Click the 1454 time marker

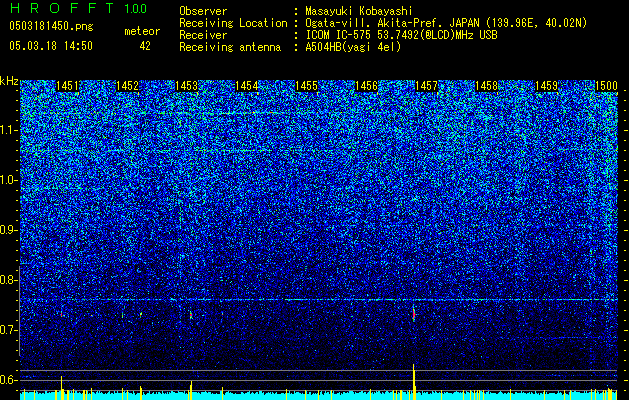tap(246, 86)
